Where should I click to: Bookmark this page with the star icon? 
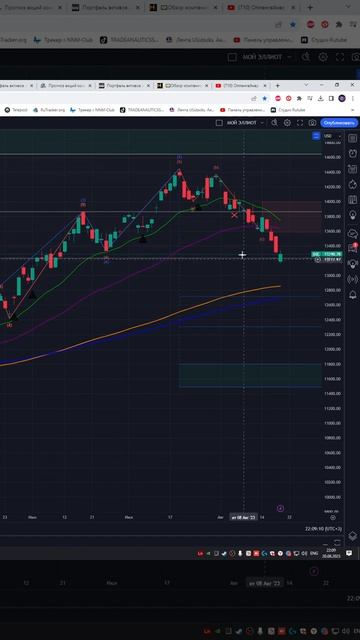[265, 98]
